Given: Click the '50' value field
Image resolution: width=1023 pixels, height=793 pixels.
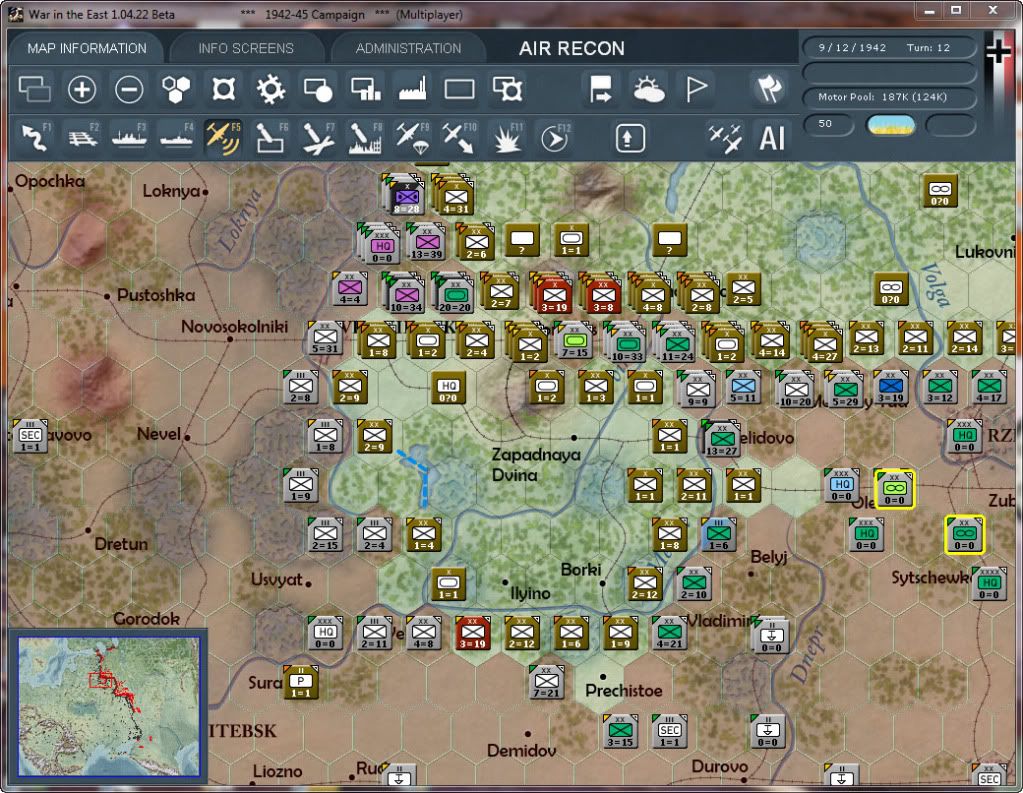Looking at the screenshot, I should coord(829,124).
